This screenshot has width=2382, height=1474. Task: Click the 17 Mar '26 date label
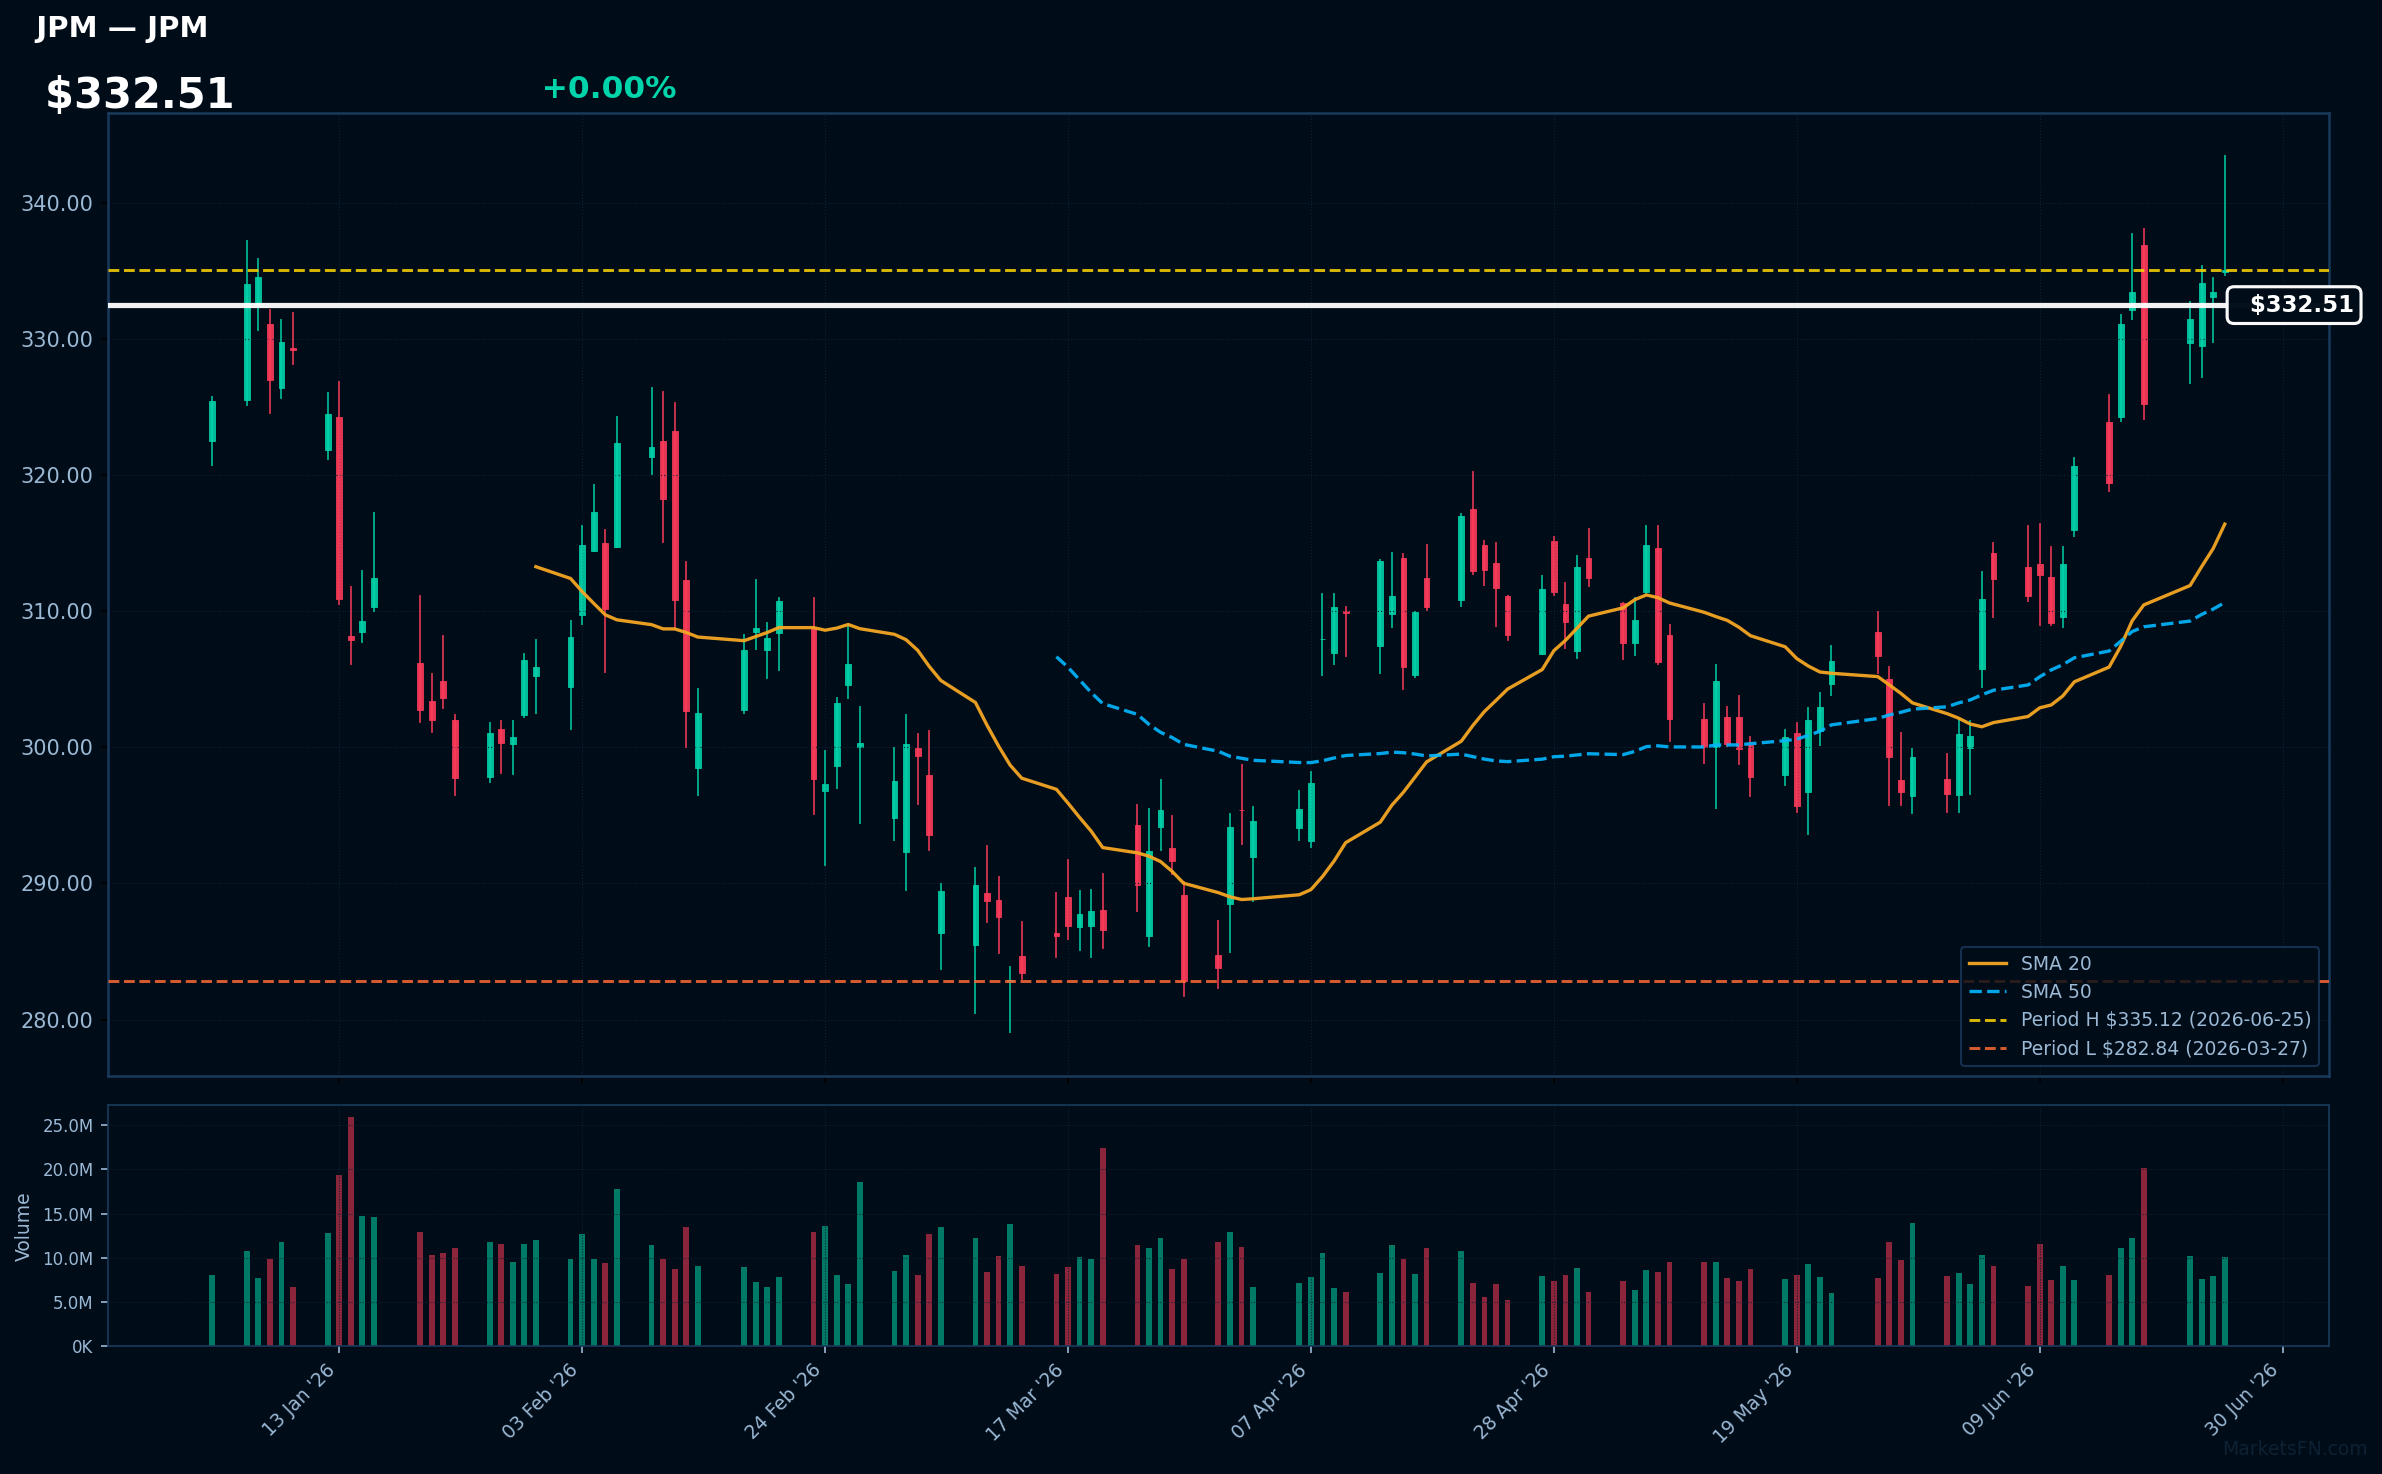(x=1025, y=1401)
